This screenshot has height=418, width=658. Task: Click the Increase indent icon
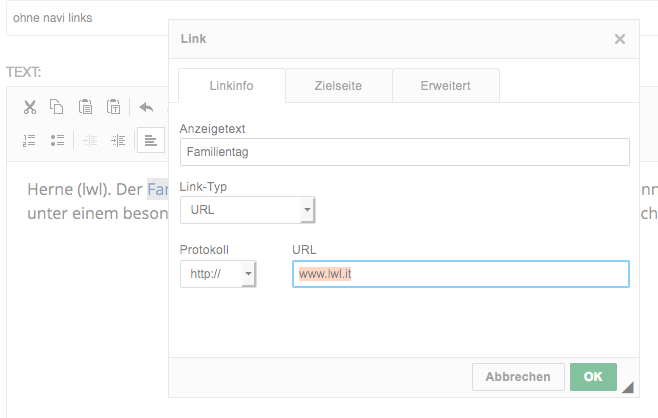118,140
